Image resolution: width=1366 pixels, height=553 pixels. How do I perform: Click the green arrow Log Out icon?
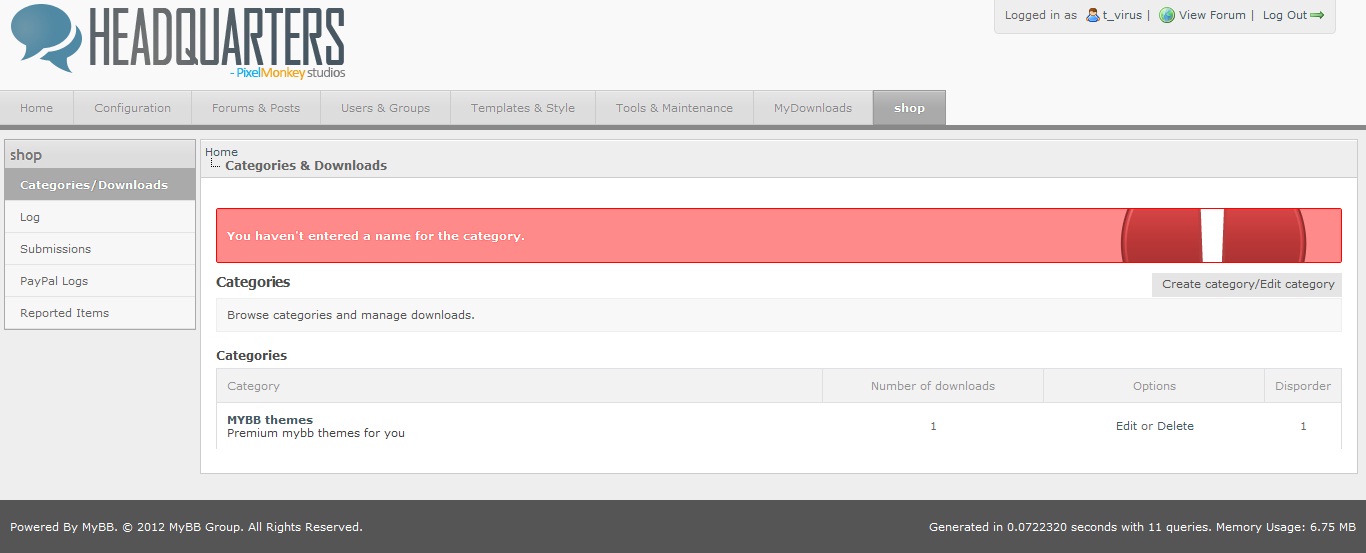tap(1317, 15)
